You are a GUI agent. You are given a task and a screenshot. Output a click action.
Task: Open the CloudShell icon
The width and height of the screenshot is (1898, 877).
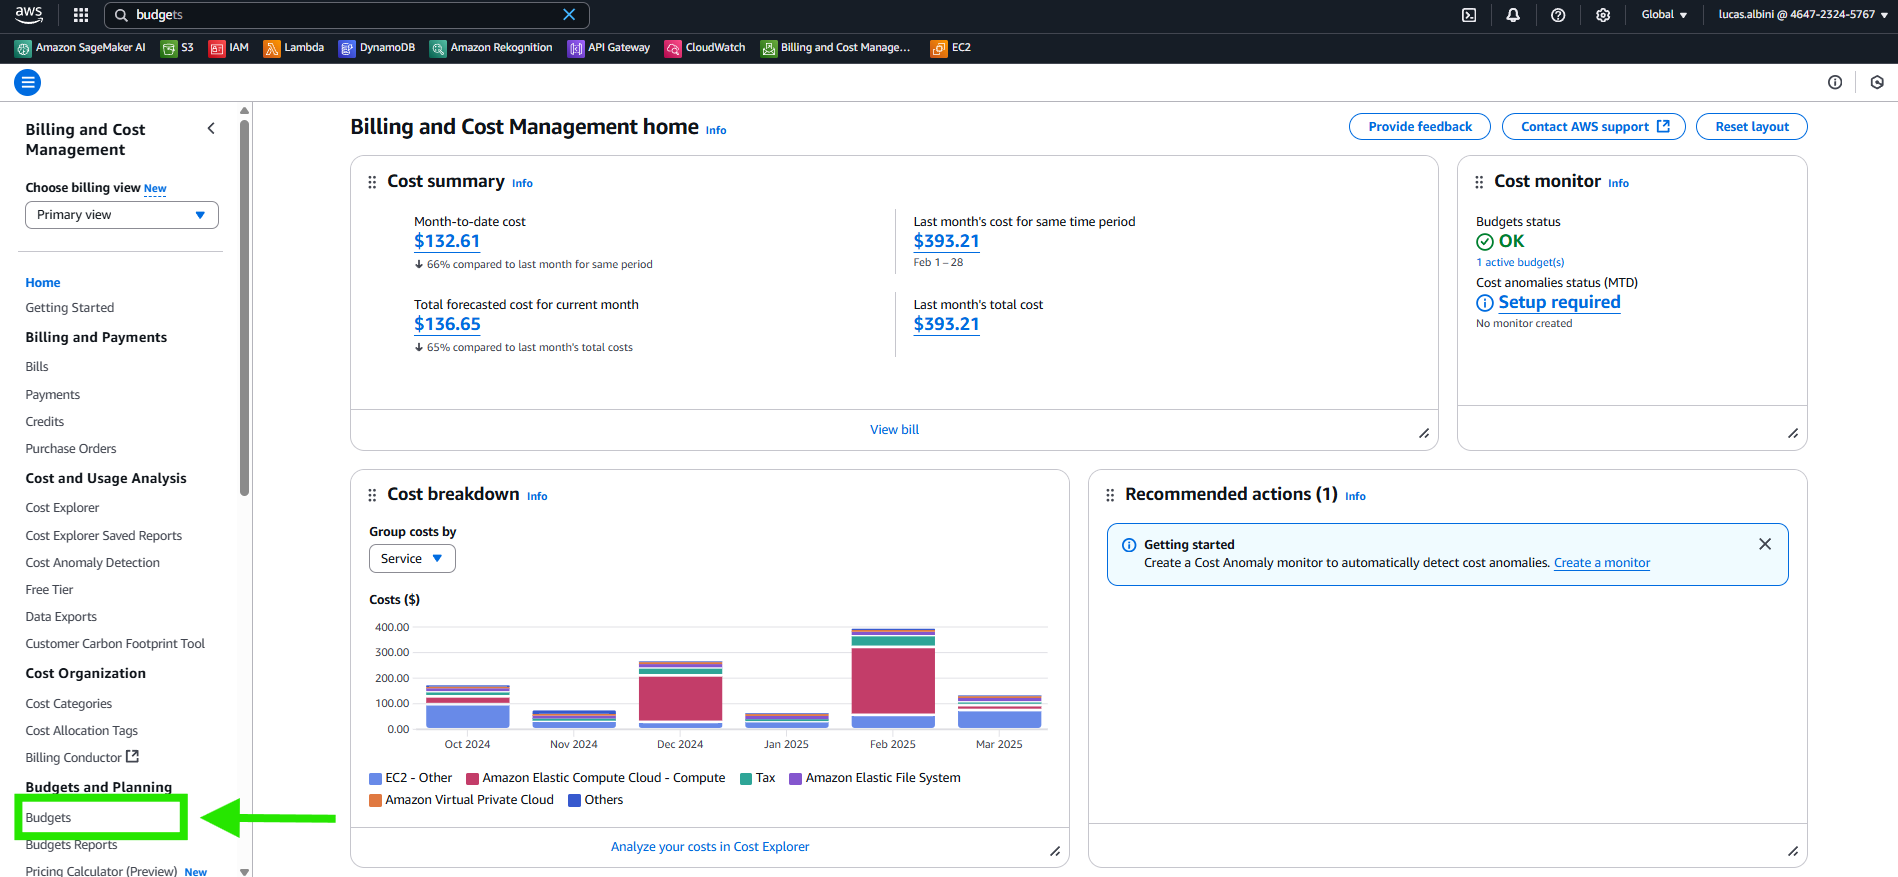click(x=1469, y=15)
